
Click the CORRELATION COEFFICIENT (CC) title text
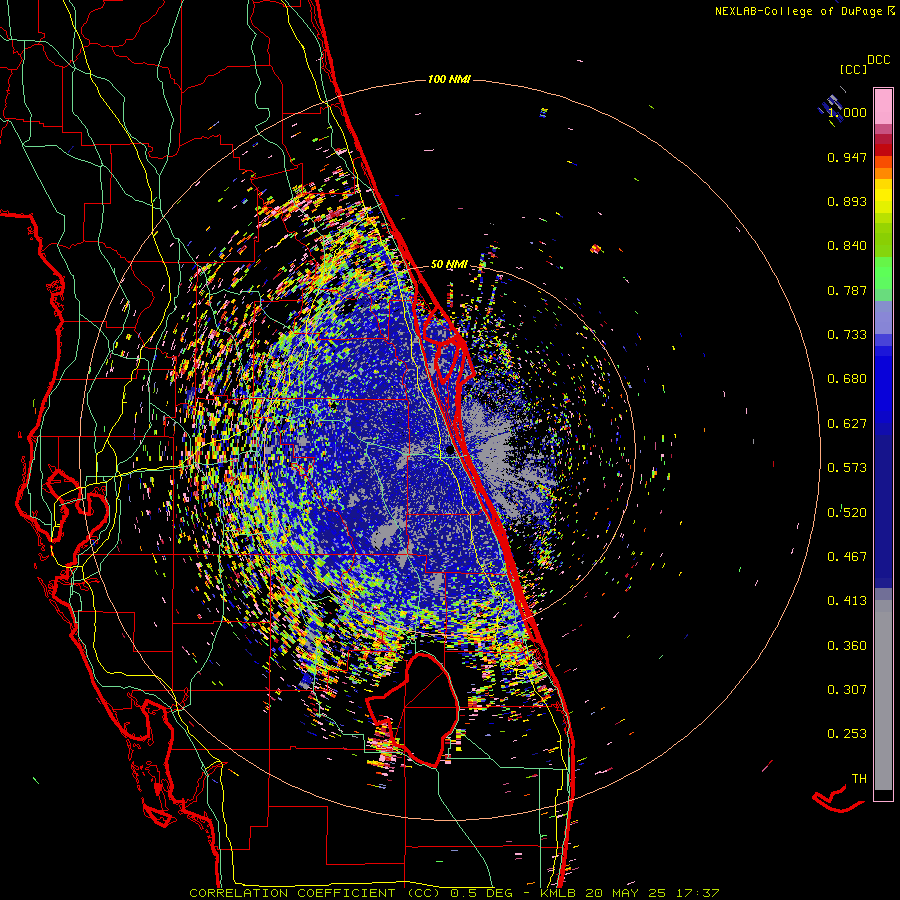click(x=315, y=893)
